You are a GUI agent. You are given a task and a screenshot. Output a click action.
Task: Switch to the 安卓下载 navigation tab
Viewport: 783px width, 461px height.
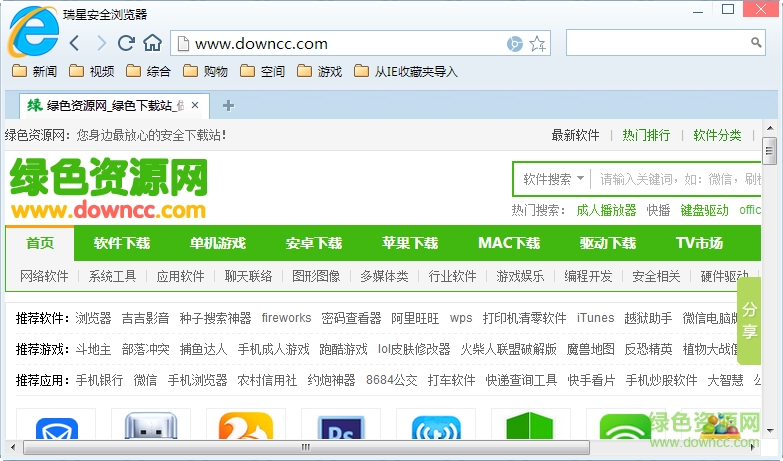pos(314,243)
